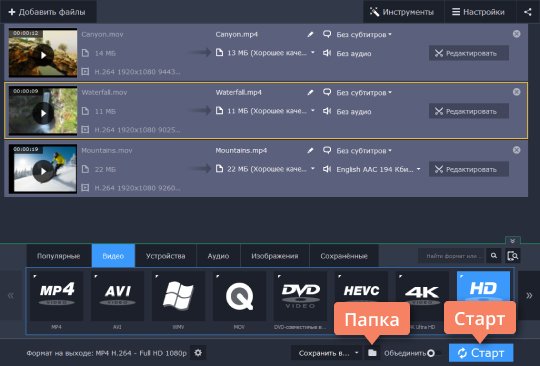Click the share icon in top bar

[x=528, y=12]
